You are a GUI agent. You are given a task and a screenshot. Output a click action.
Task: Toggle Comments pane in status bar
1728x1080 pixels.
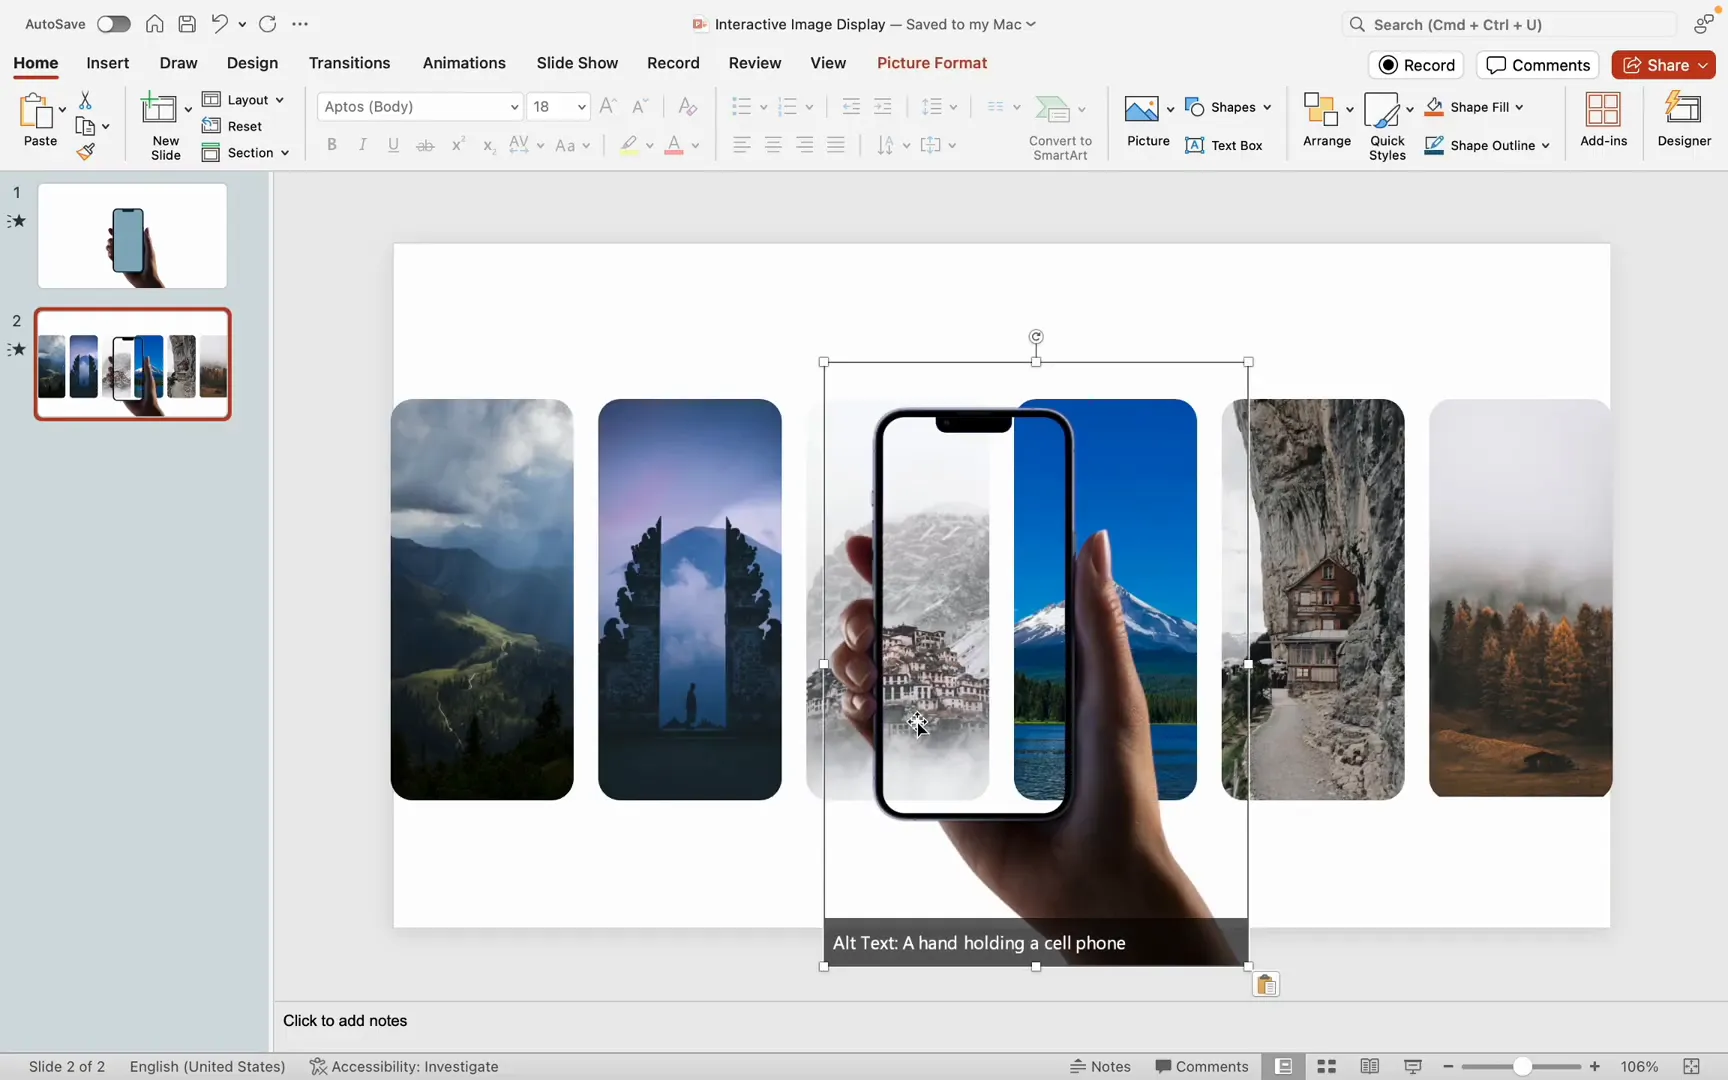click(1202, 1067)
